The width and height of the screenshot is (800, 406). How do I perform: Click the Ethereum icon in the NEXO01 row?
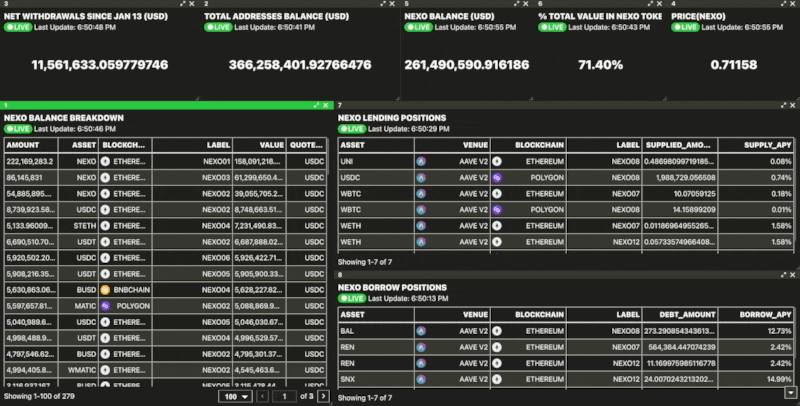point(105,161)
